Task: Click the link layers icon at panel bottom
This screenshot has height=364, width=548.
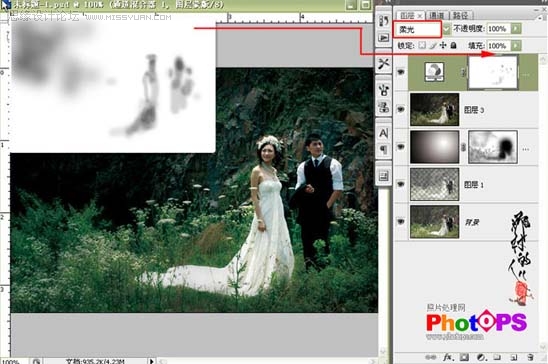Action: click(431, 357)
